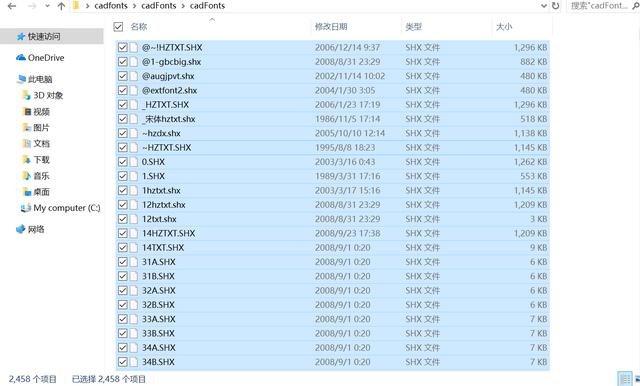Click the file icon of ~HZTXT.SHX
This screenshot has width=640, height=386.
tap(134, 147)
